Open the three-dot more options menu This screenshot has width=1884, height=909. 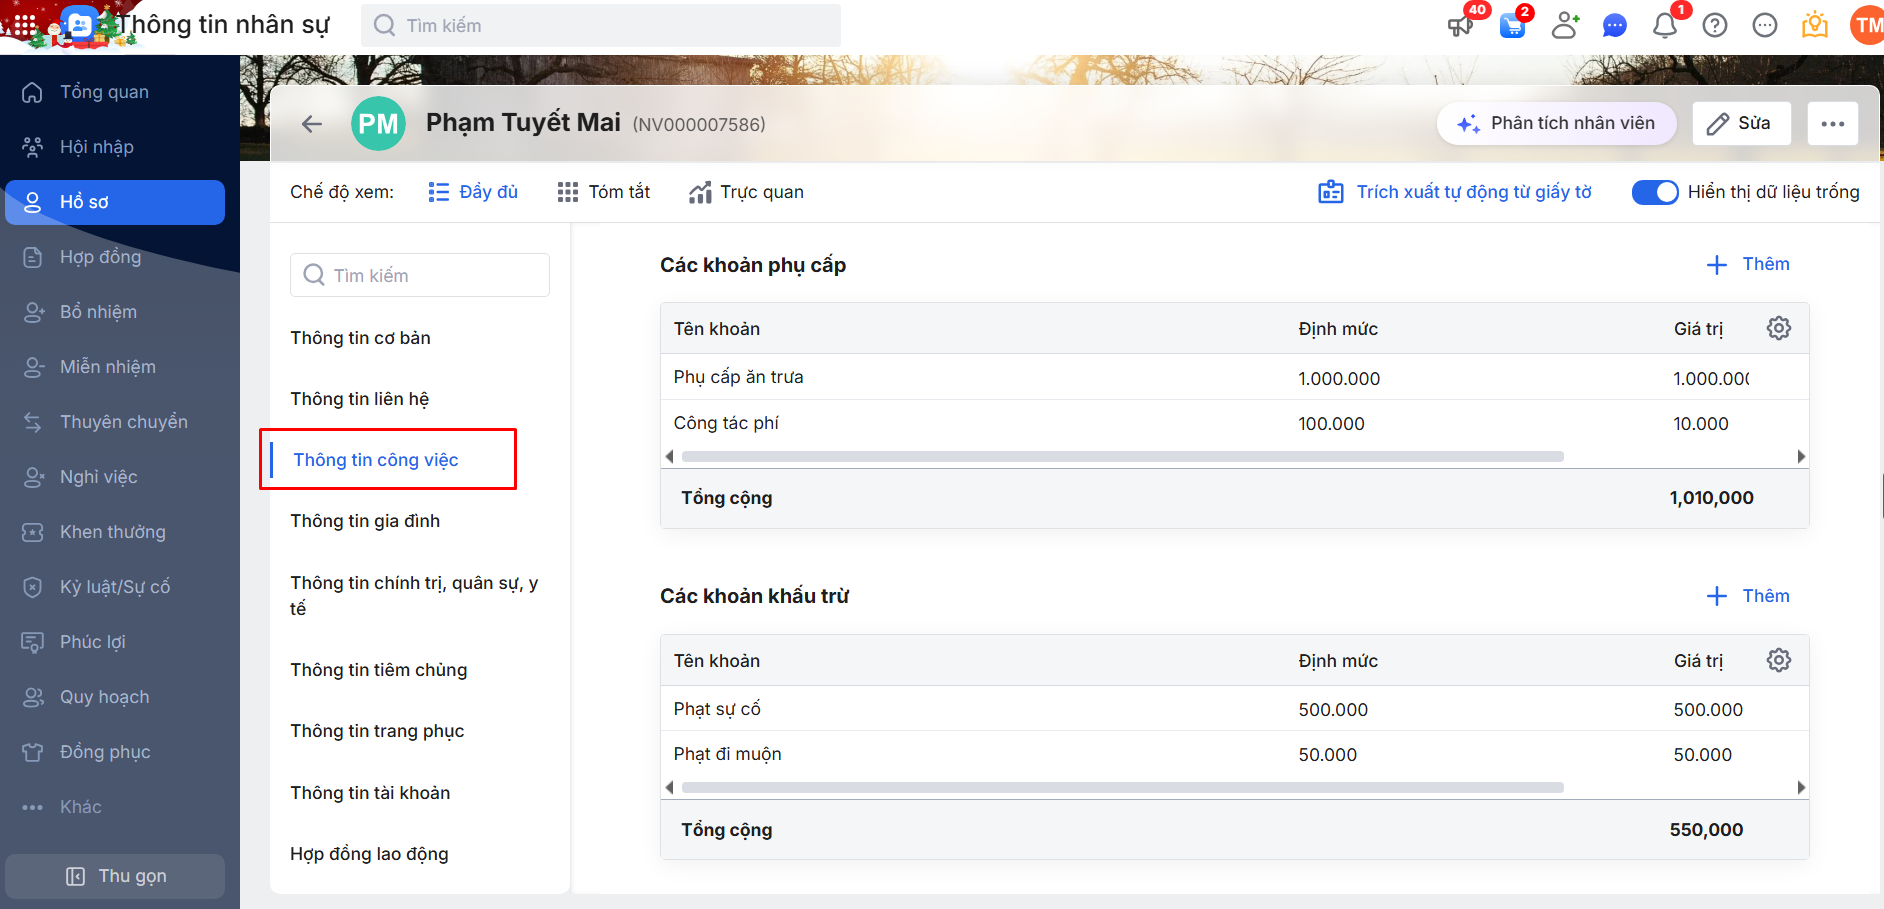tap(1832, 124)
